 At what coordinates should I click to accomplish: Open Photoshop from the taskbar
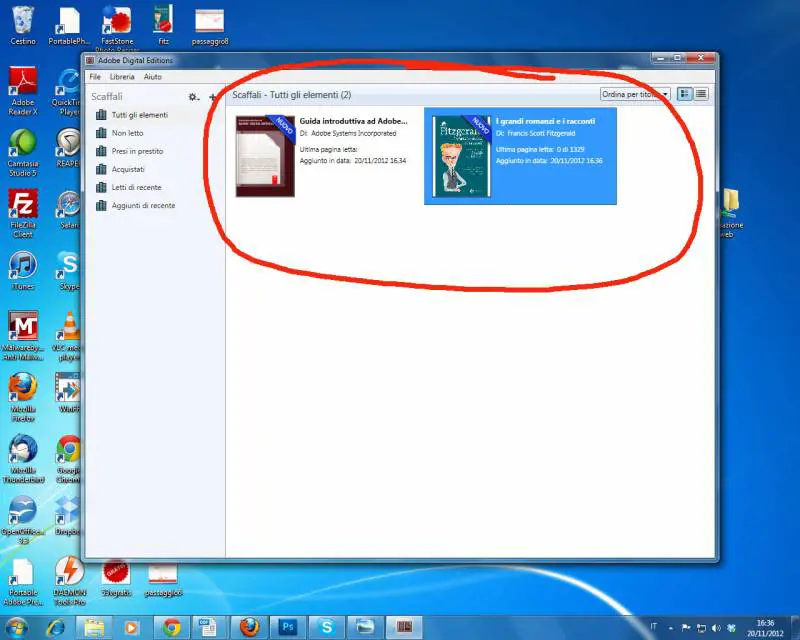(x=288, y=627)
